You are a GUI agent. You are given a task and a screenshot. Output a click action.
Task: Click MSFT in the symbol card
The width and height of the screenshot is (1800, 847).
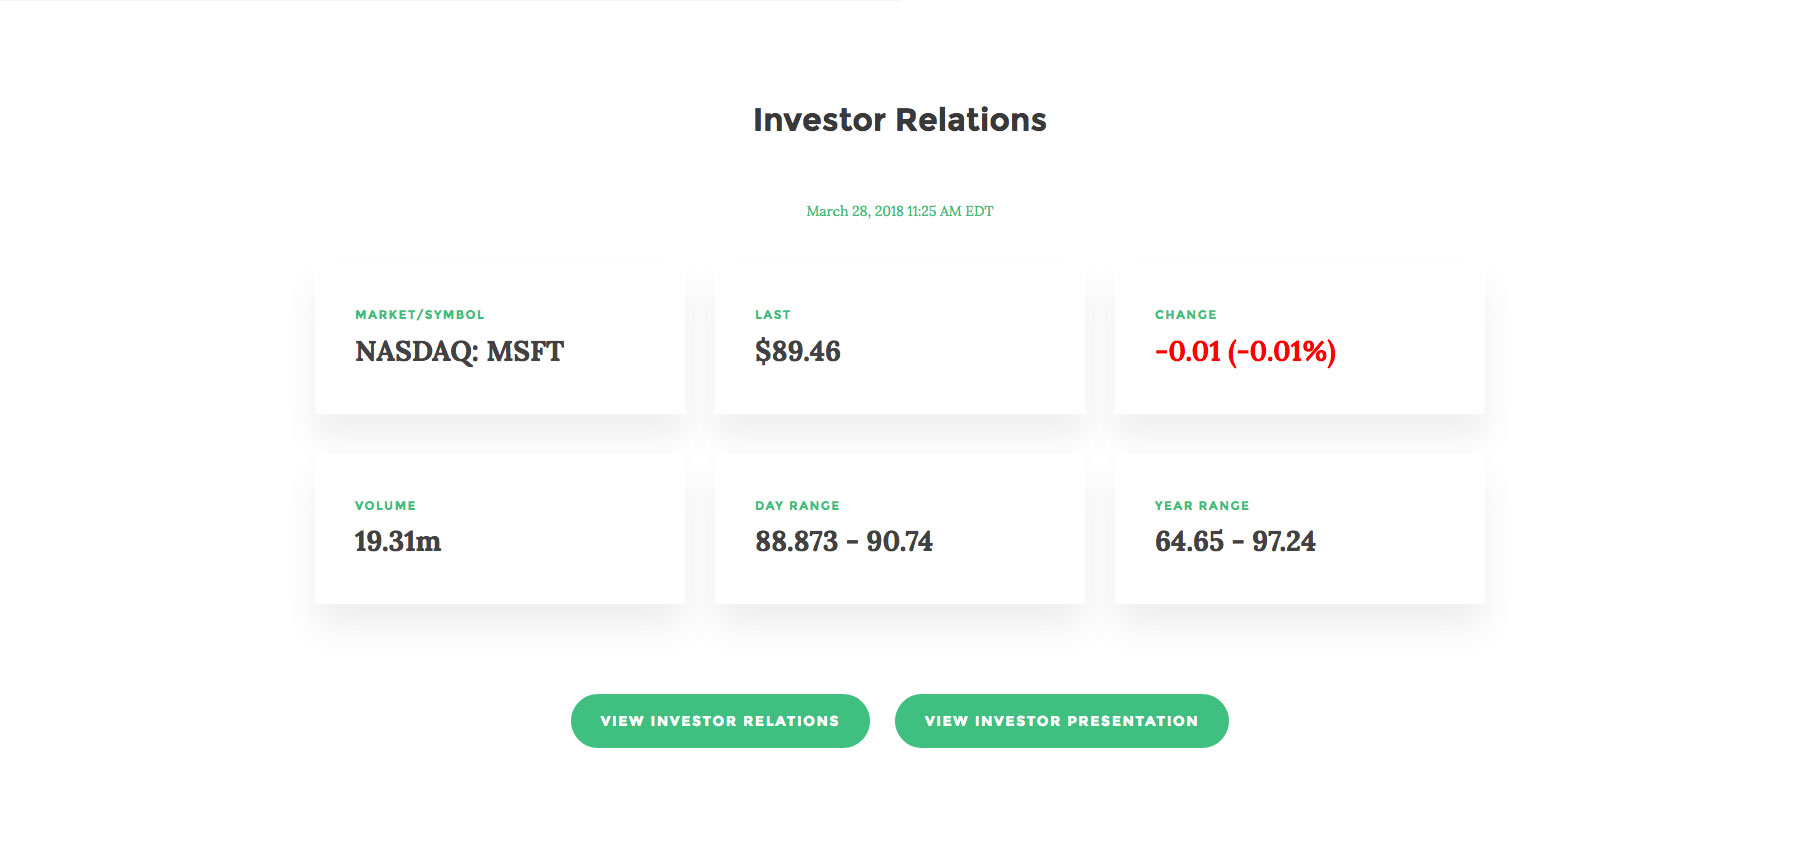(x=525, y=352)
